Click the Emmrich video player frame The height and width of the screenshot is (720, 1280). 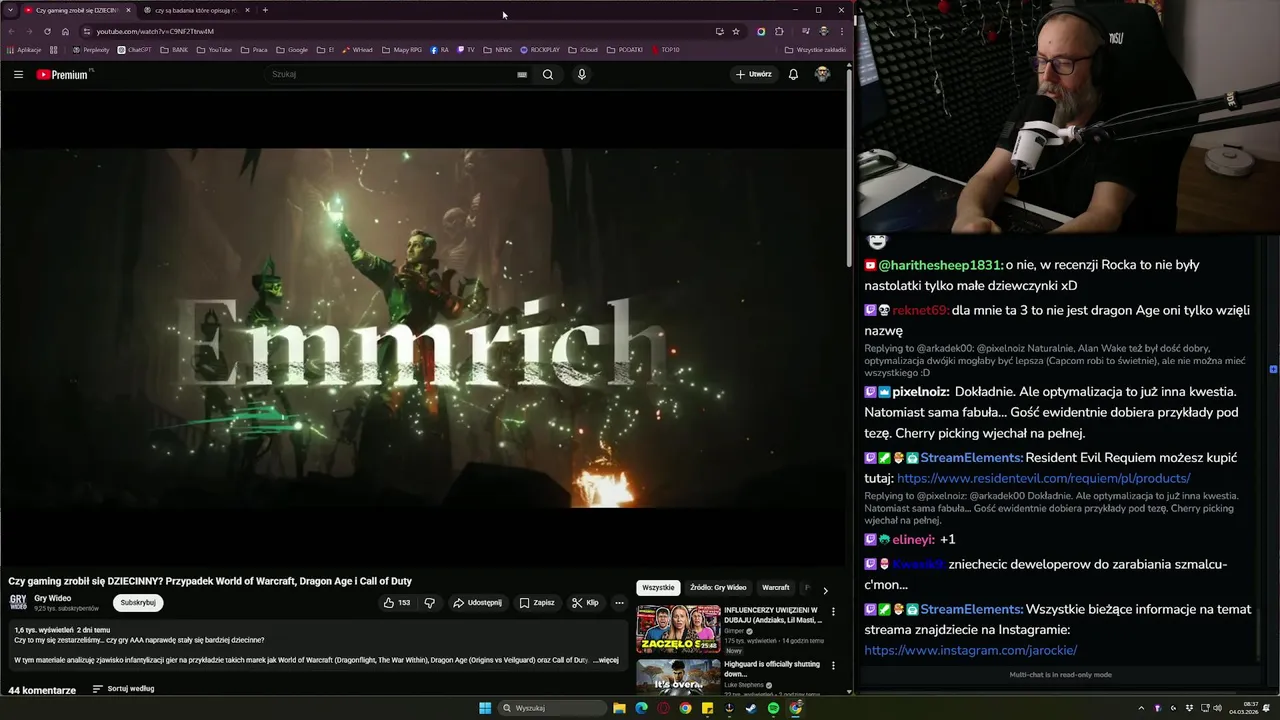click(x=423, y=328)
